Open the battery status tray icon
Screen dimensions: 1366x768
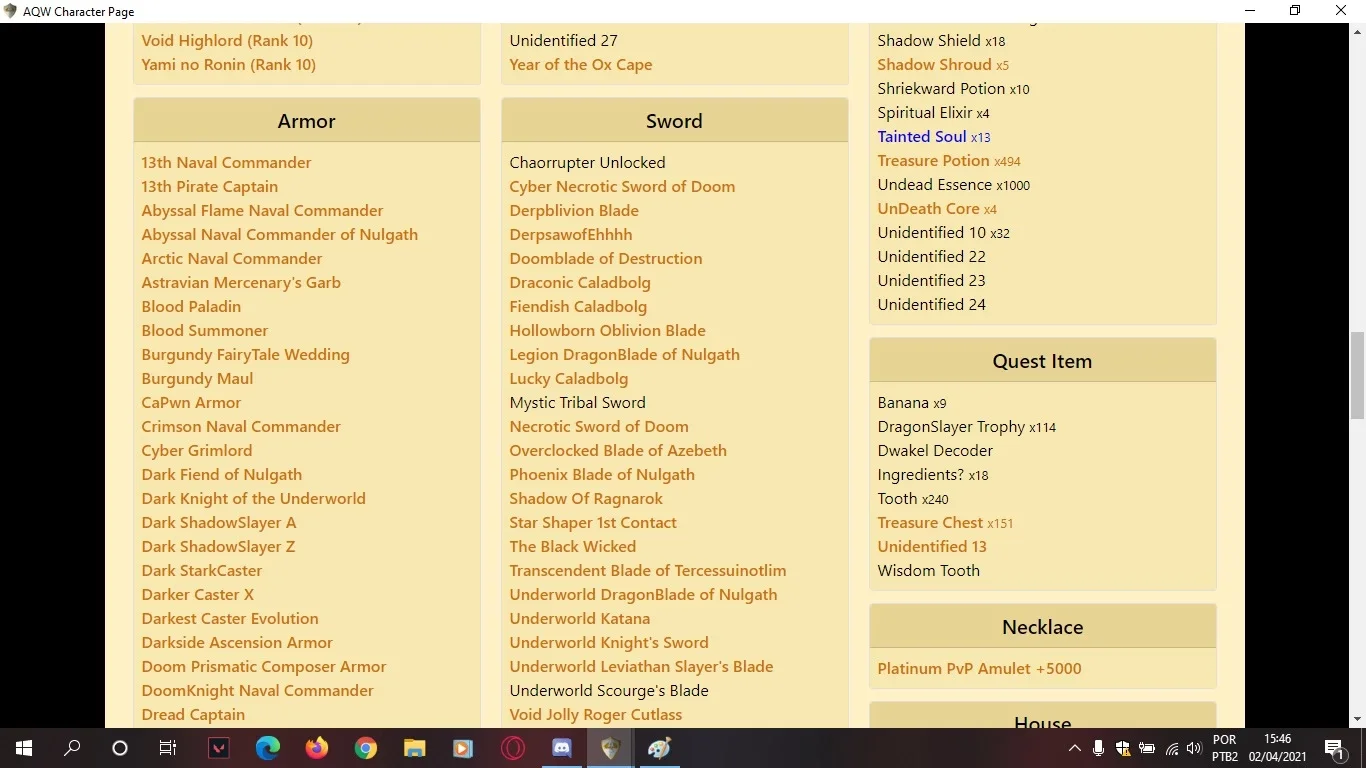[1147, 748]
